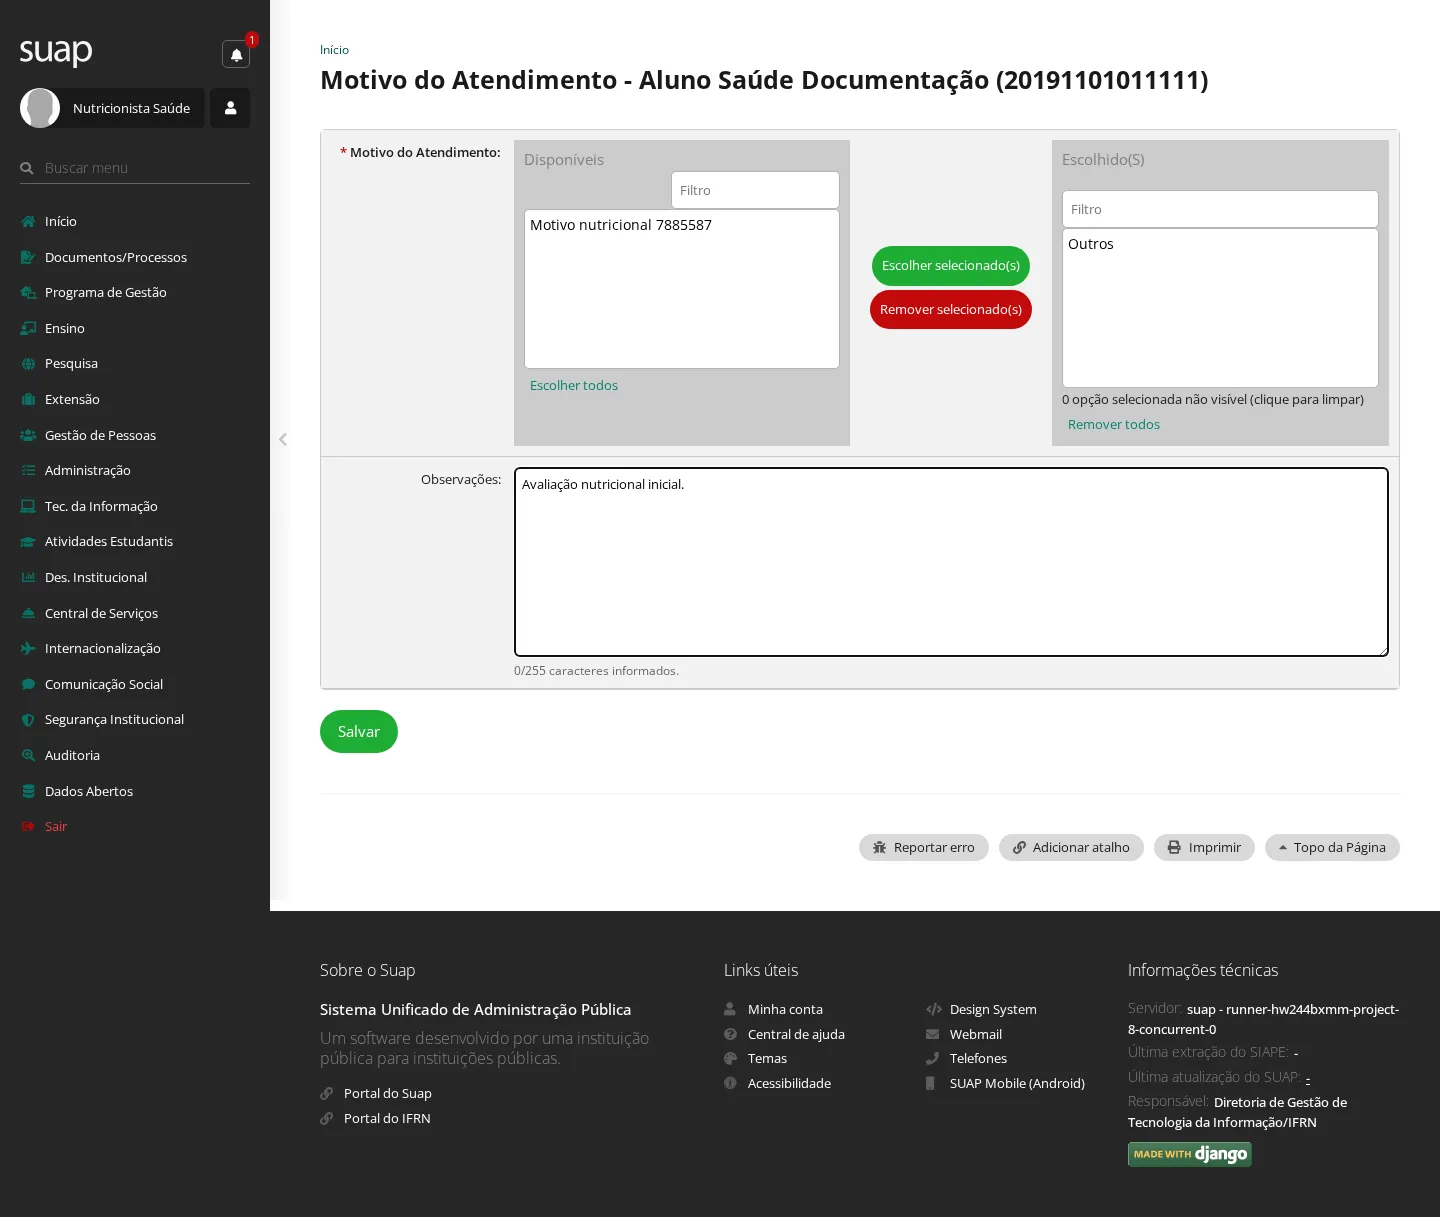Click the user profile icon button
1440x1217 pixels.
tap(230, 108)
